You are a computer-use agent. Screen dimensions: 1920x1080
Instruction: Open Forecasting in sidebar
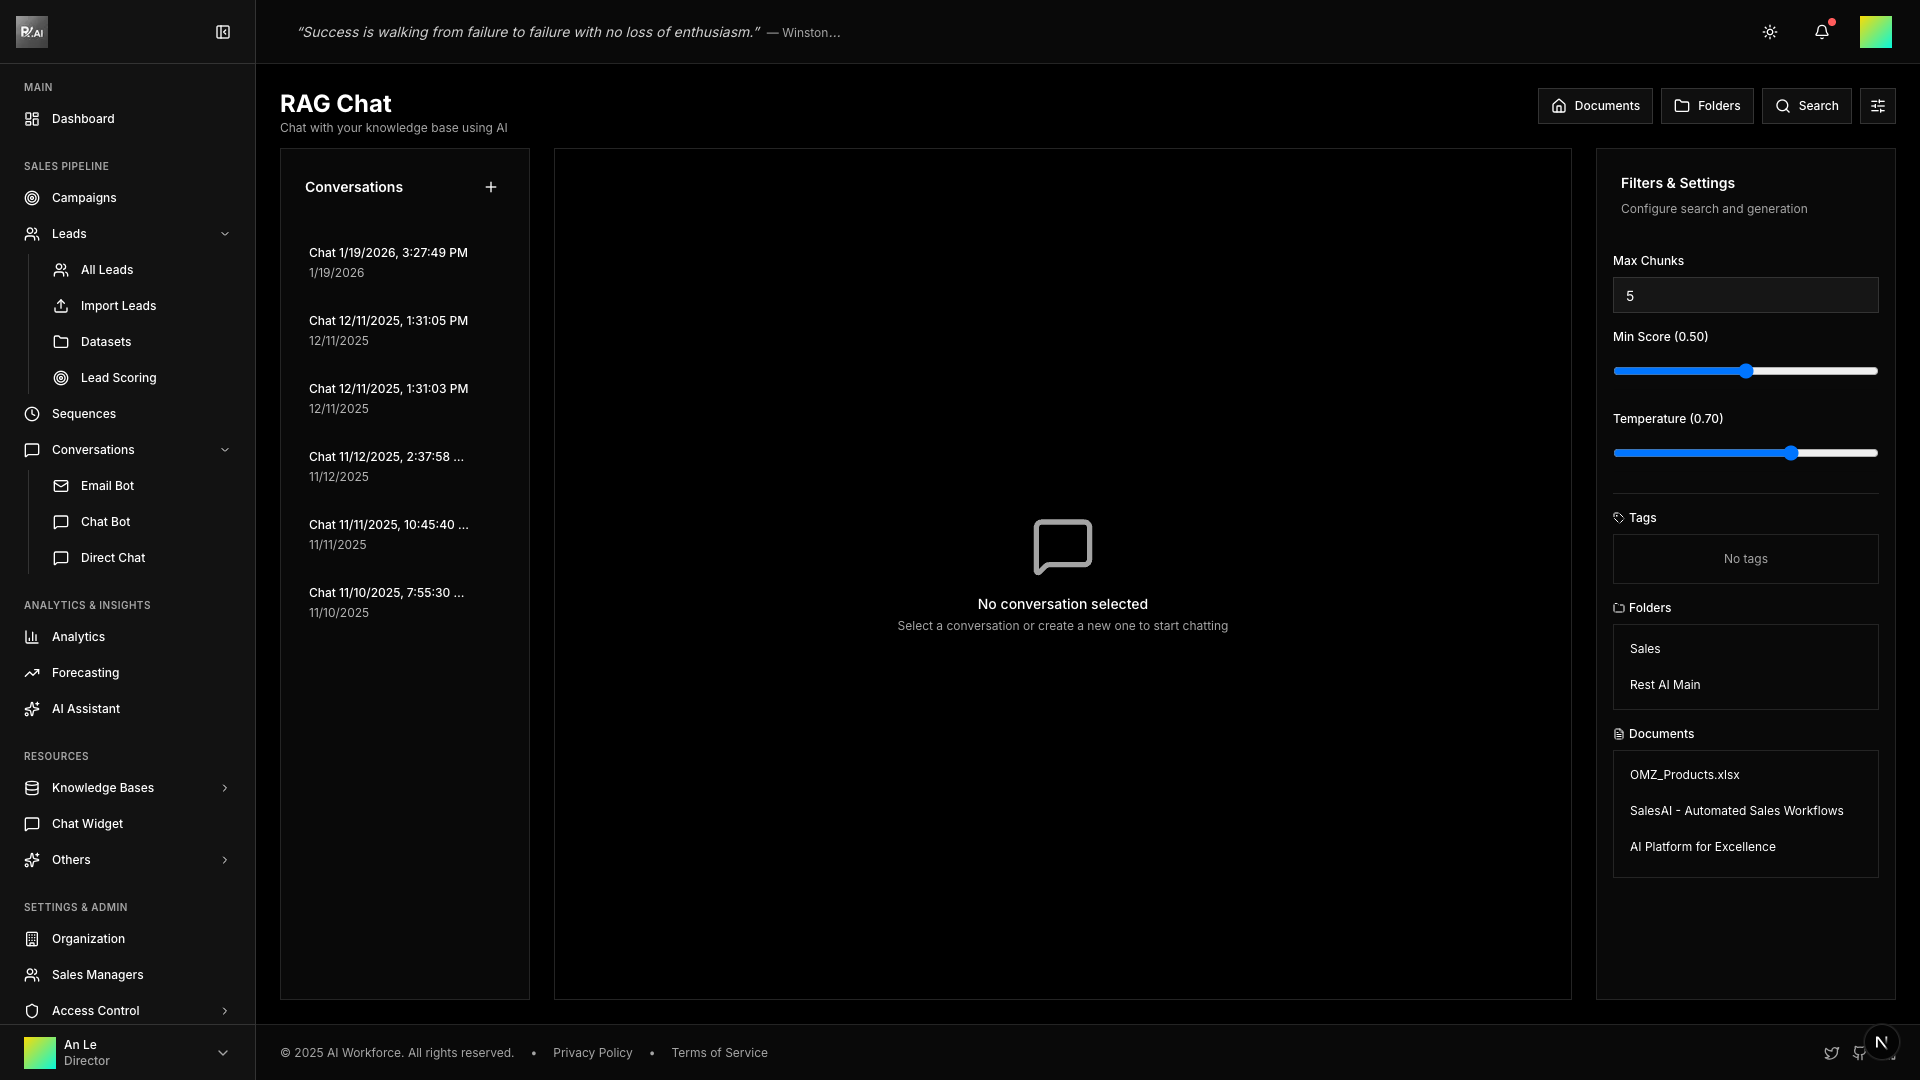[x=85, y=673]
